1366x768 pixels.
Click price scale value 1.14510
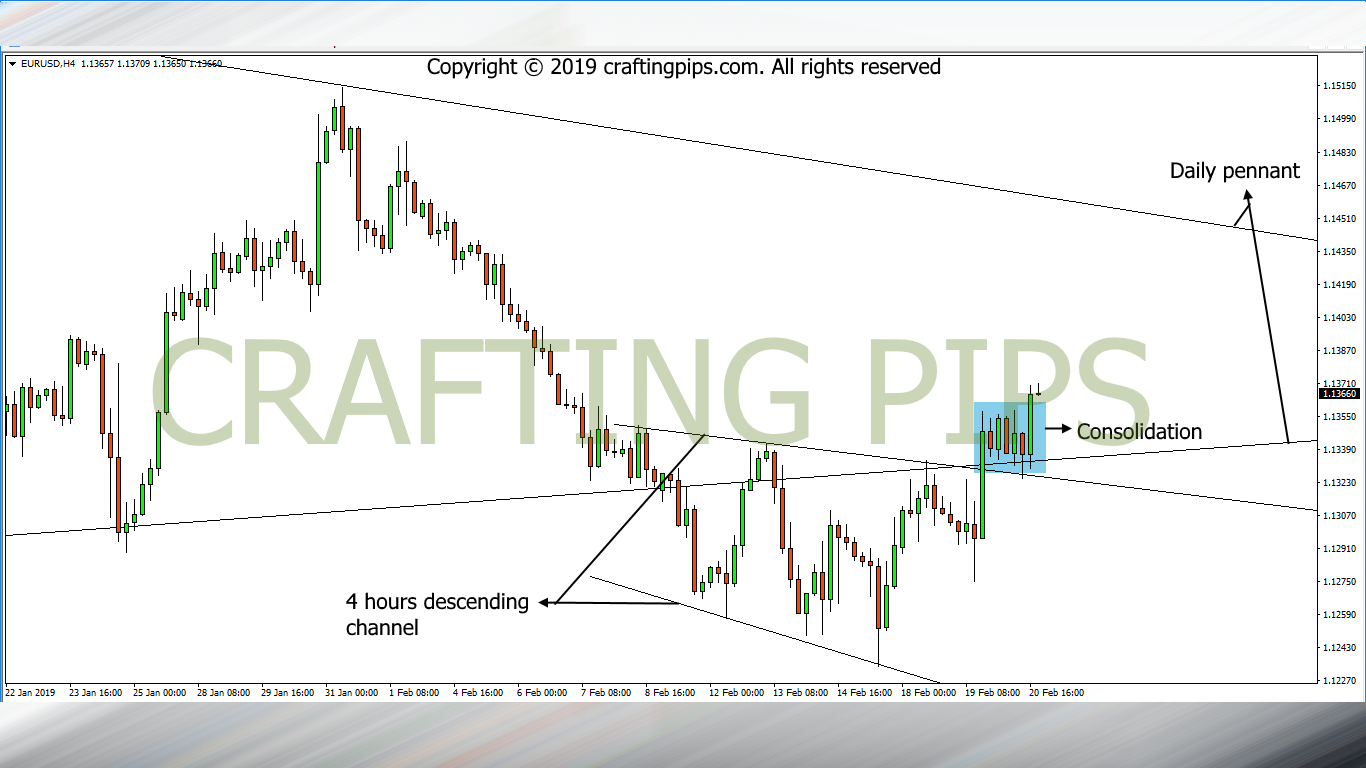[1339, 218]
